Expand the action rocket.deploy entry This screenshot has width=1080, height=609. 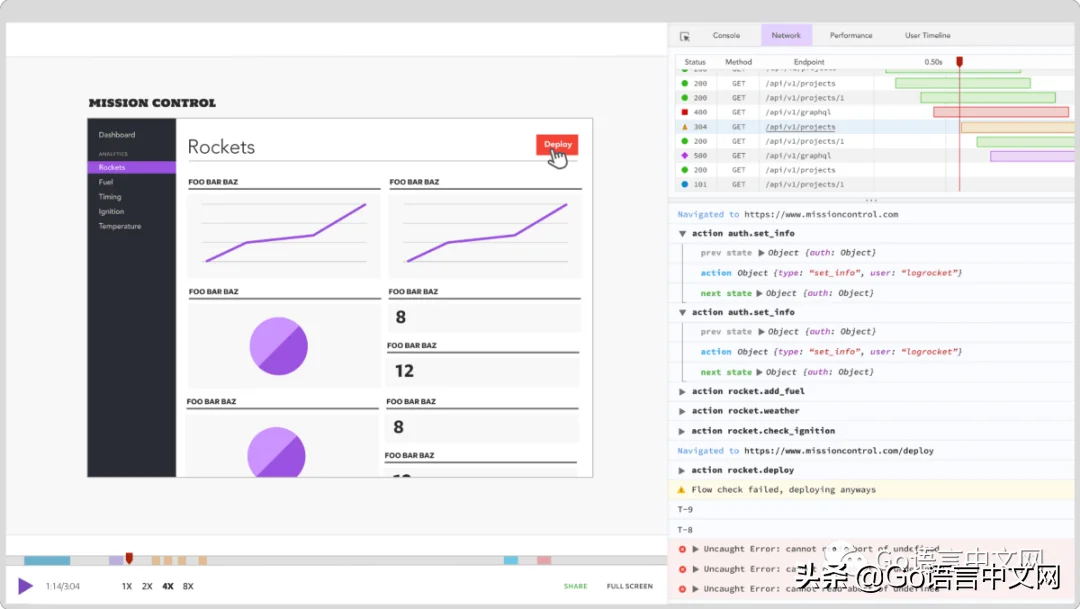pyautogui.click(x=682, y=471)
